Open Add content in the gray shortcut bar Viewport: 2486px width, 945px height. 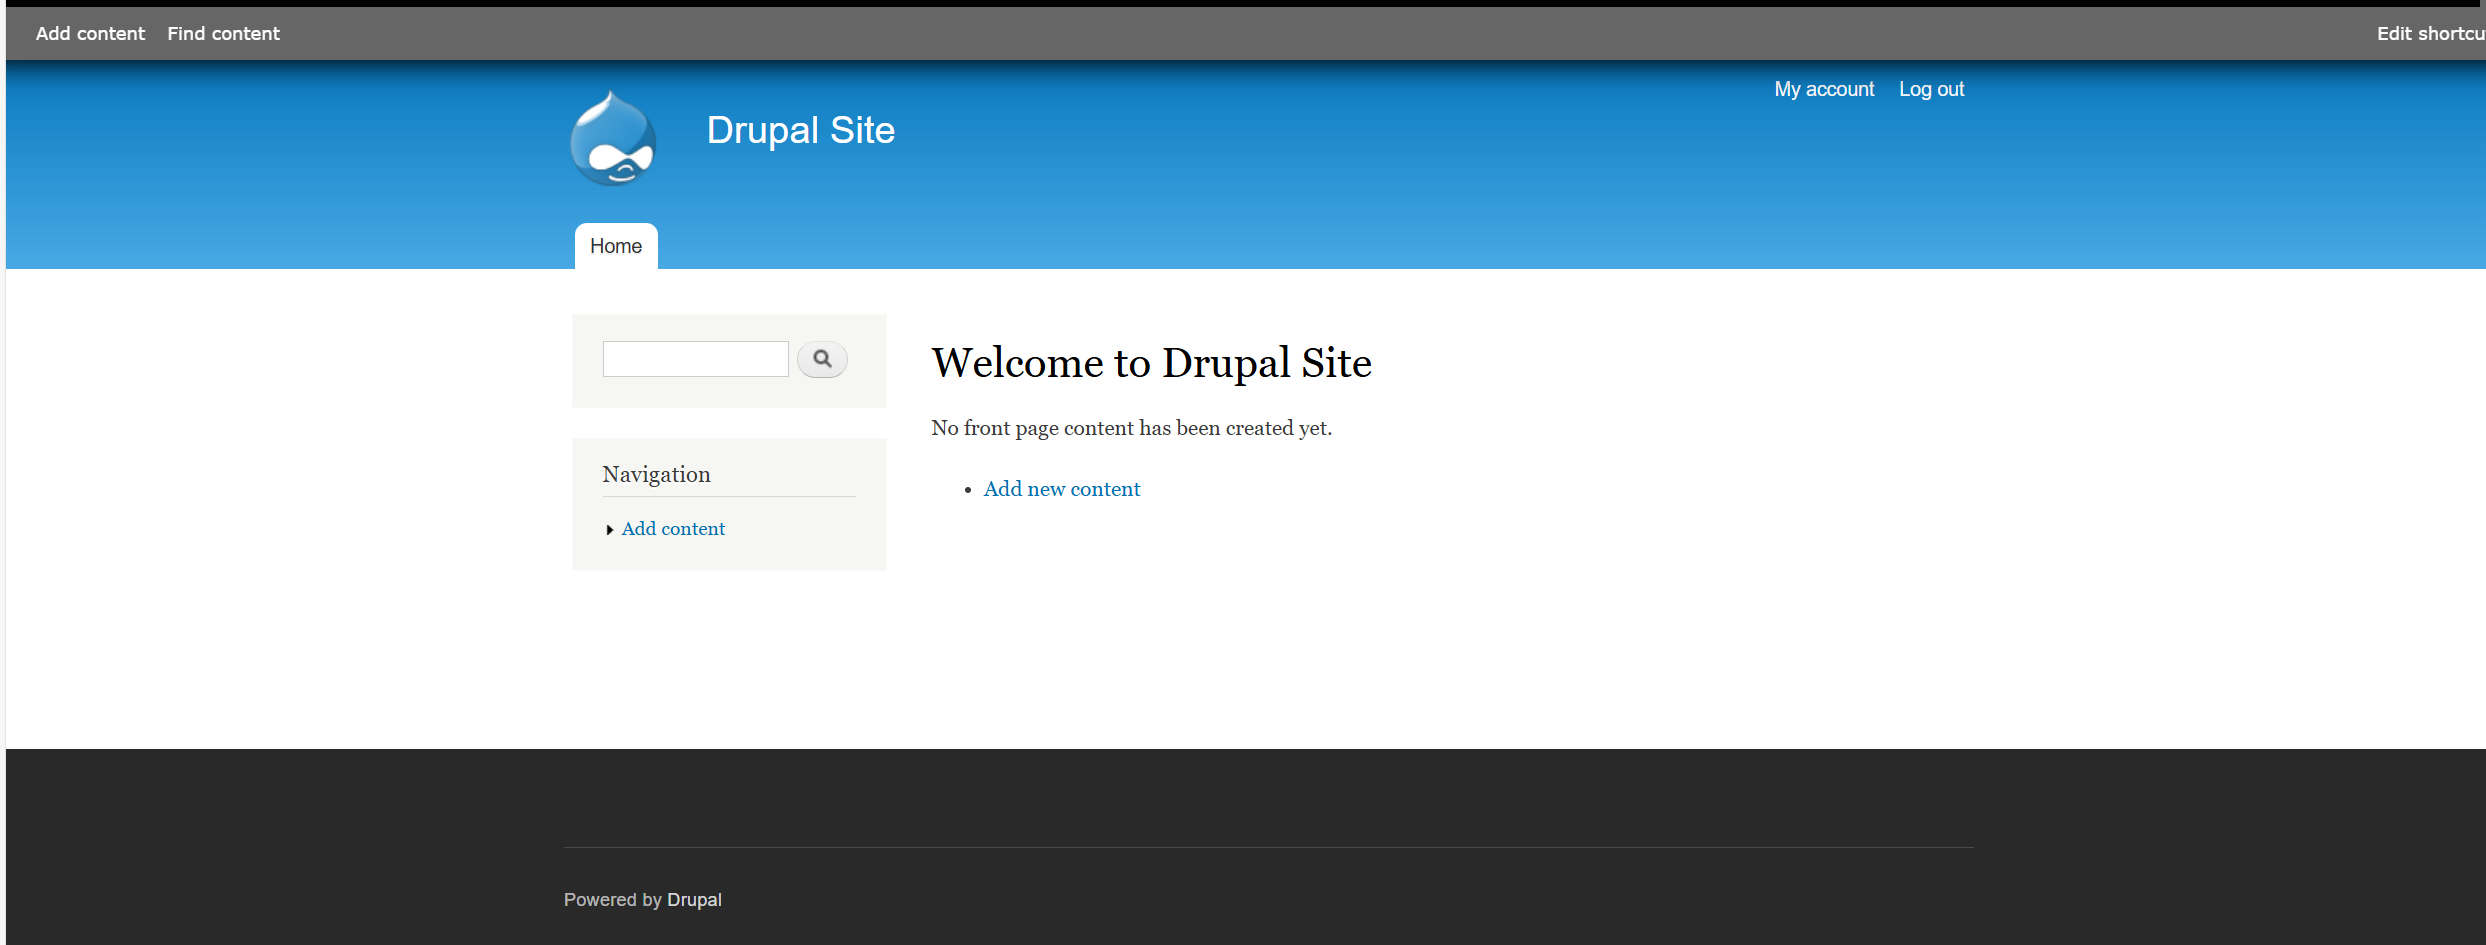(90, 34)
